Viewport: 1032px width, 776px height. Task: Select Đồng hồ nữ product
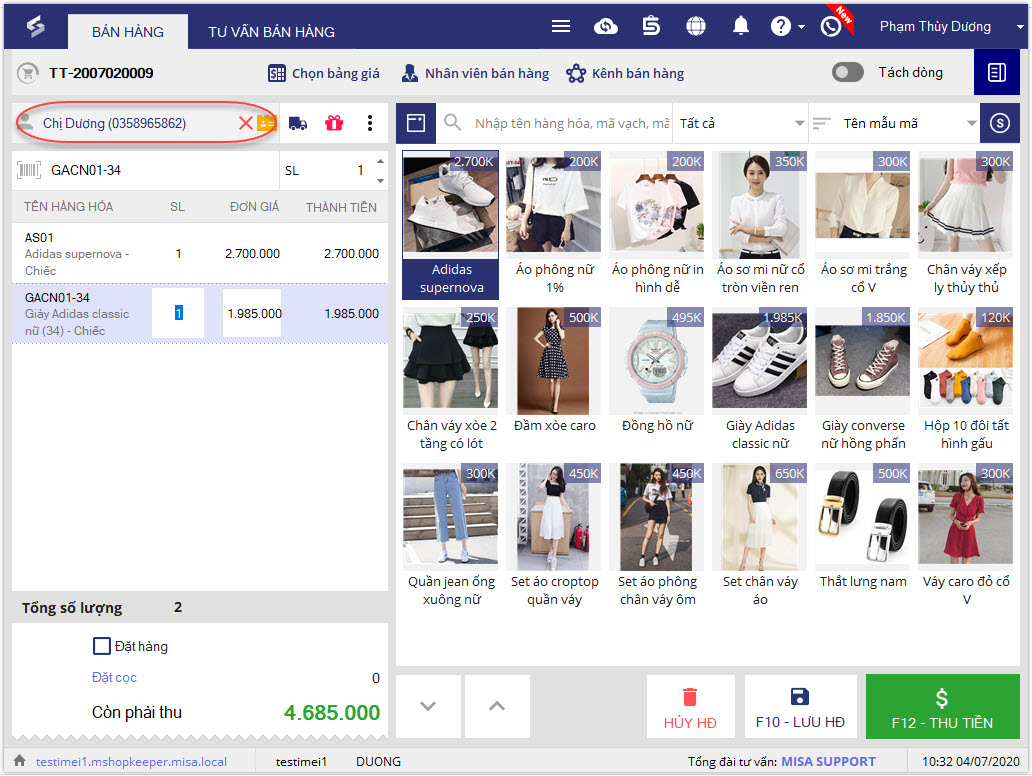(x=657, y=372)
